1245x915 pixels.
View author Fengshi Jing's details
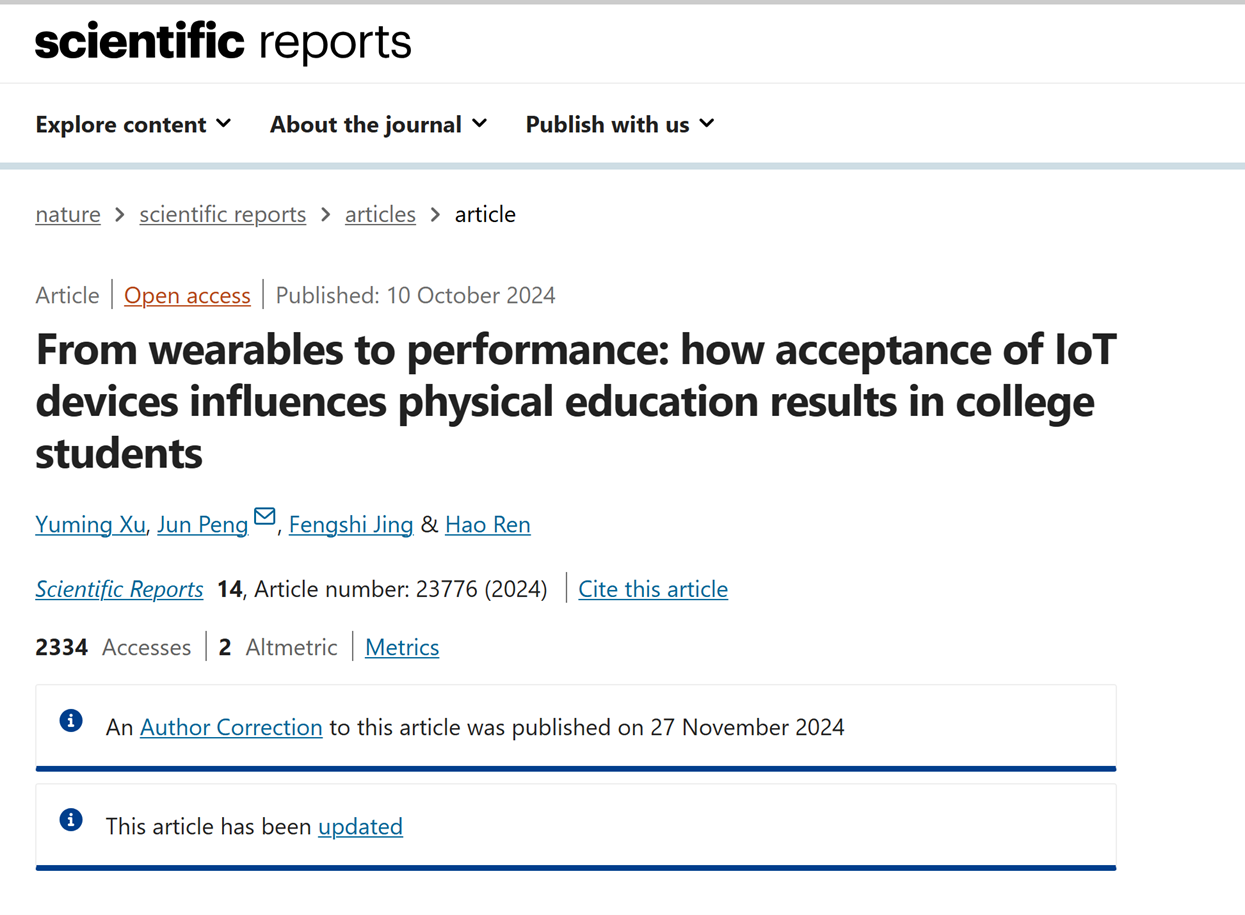click(x=350, y=524)
